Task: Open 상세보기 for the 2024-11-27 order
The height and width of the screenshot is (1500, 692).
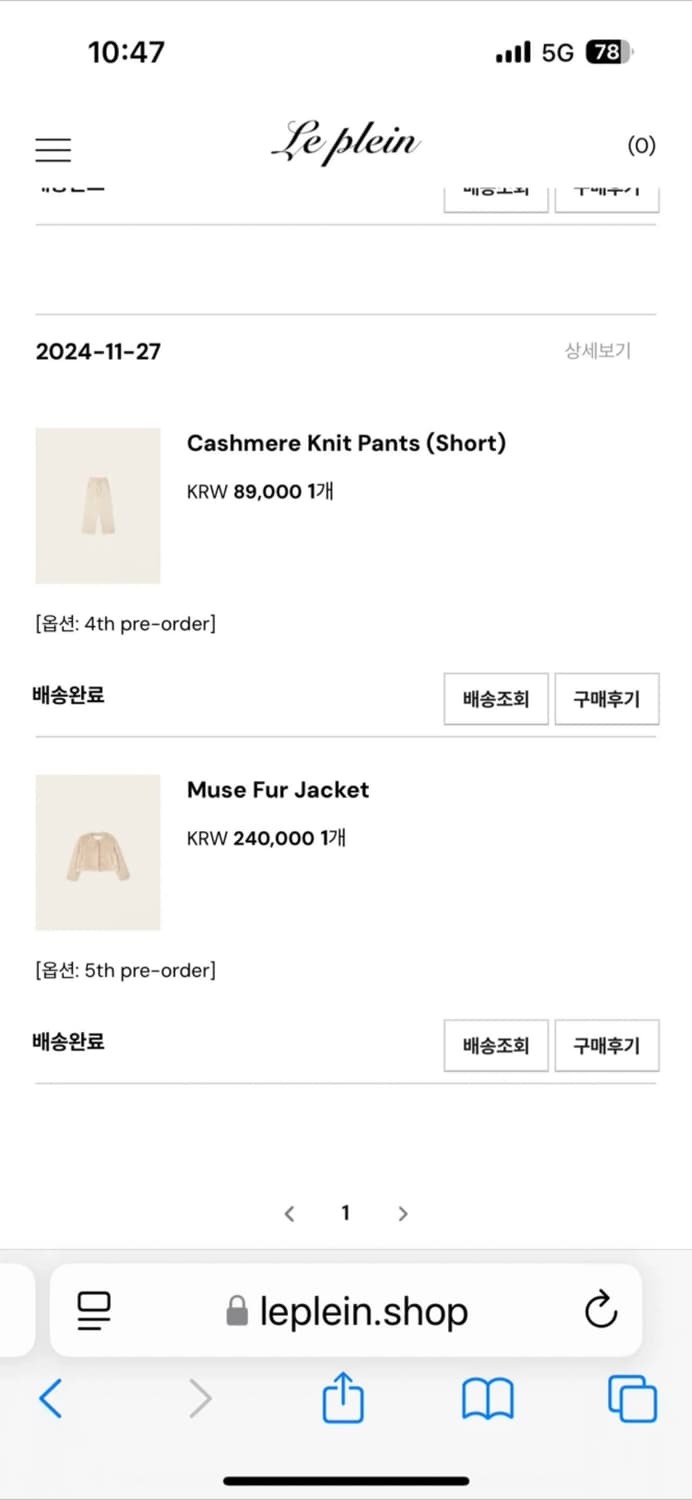Action: [x=597, y=351]
